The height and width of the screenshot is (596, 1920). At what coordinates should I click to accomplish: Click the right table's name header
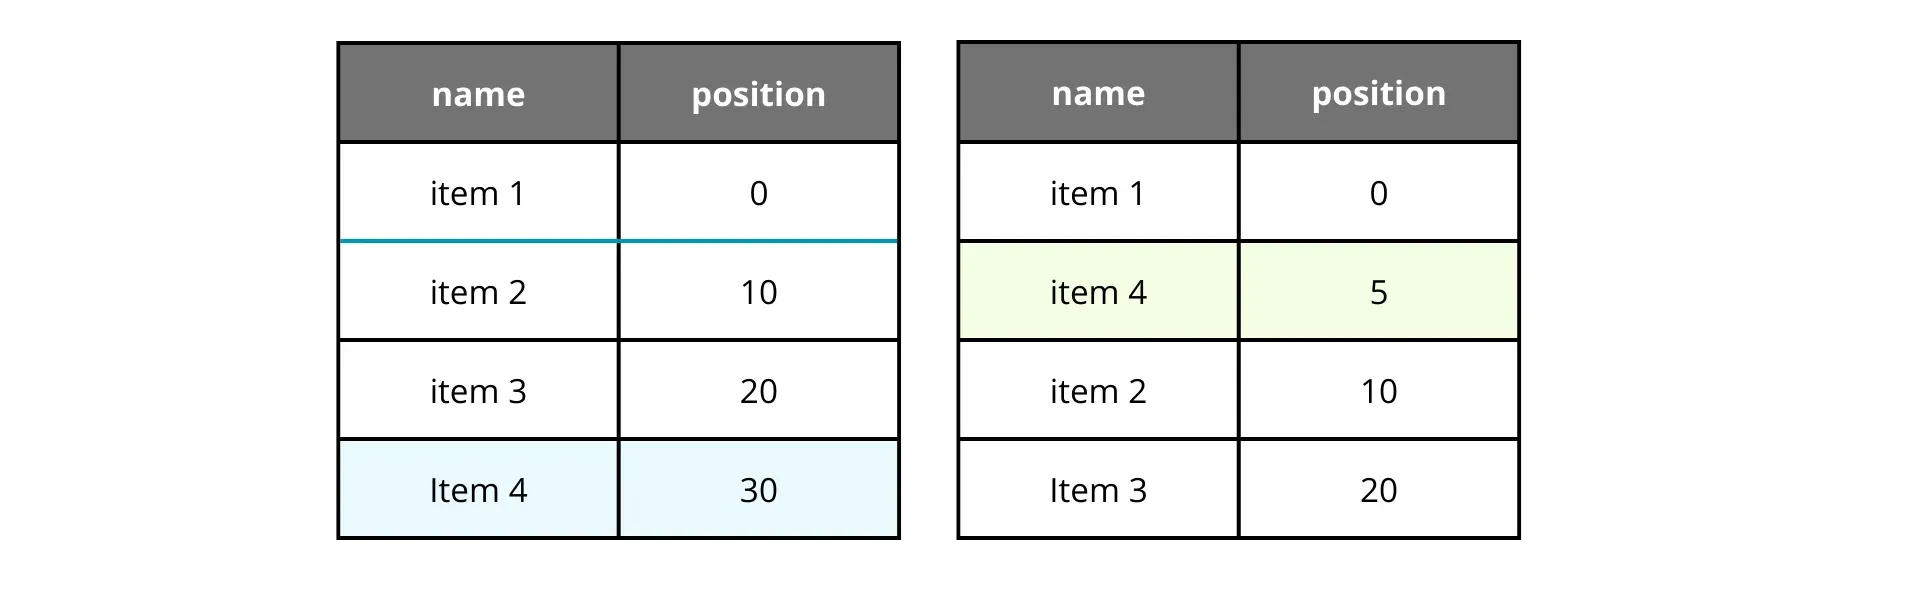point(1098,92)
